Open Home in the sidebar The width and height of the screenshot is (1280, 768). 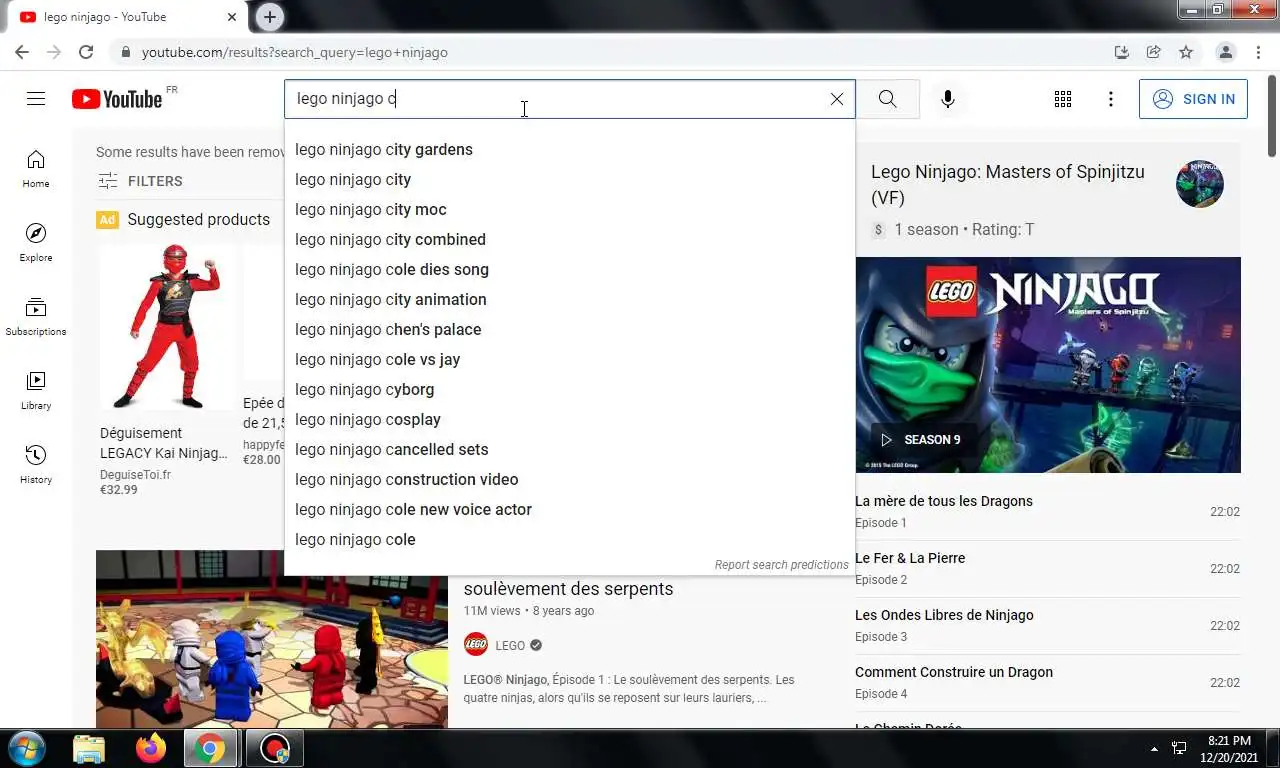(x=36, y=169)
